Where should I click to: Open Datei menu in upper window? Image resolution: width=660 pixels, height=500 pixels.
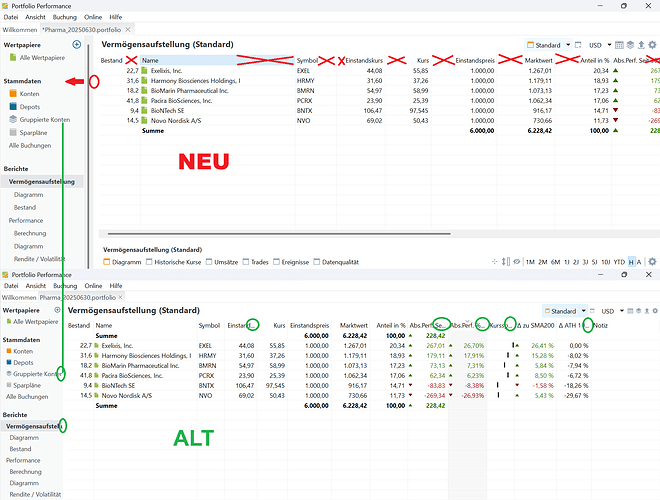point(11,17)
